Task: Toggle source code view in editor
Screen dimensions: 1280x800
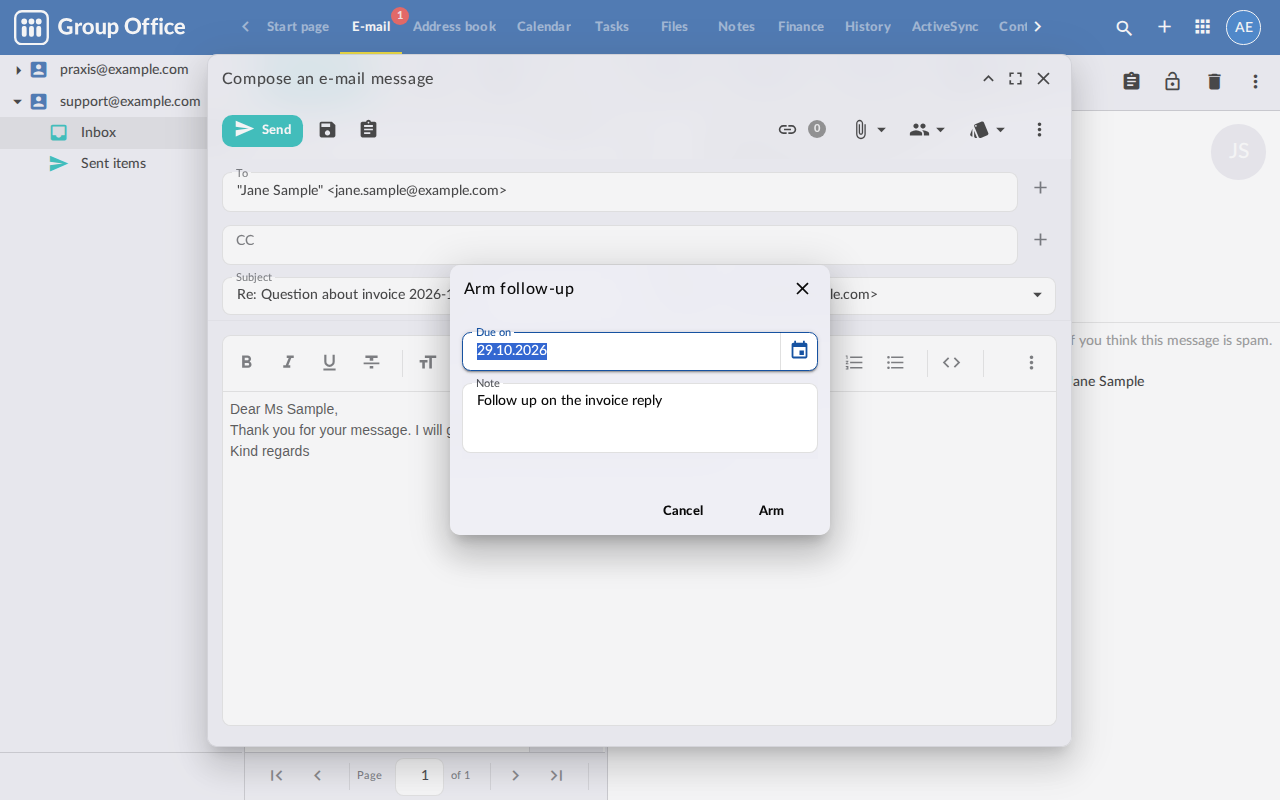Action: (x=951, y=363)
